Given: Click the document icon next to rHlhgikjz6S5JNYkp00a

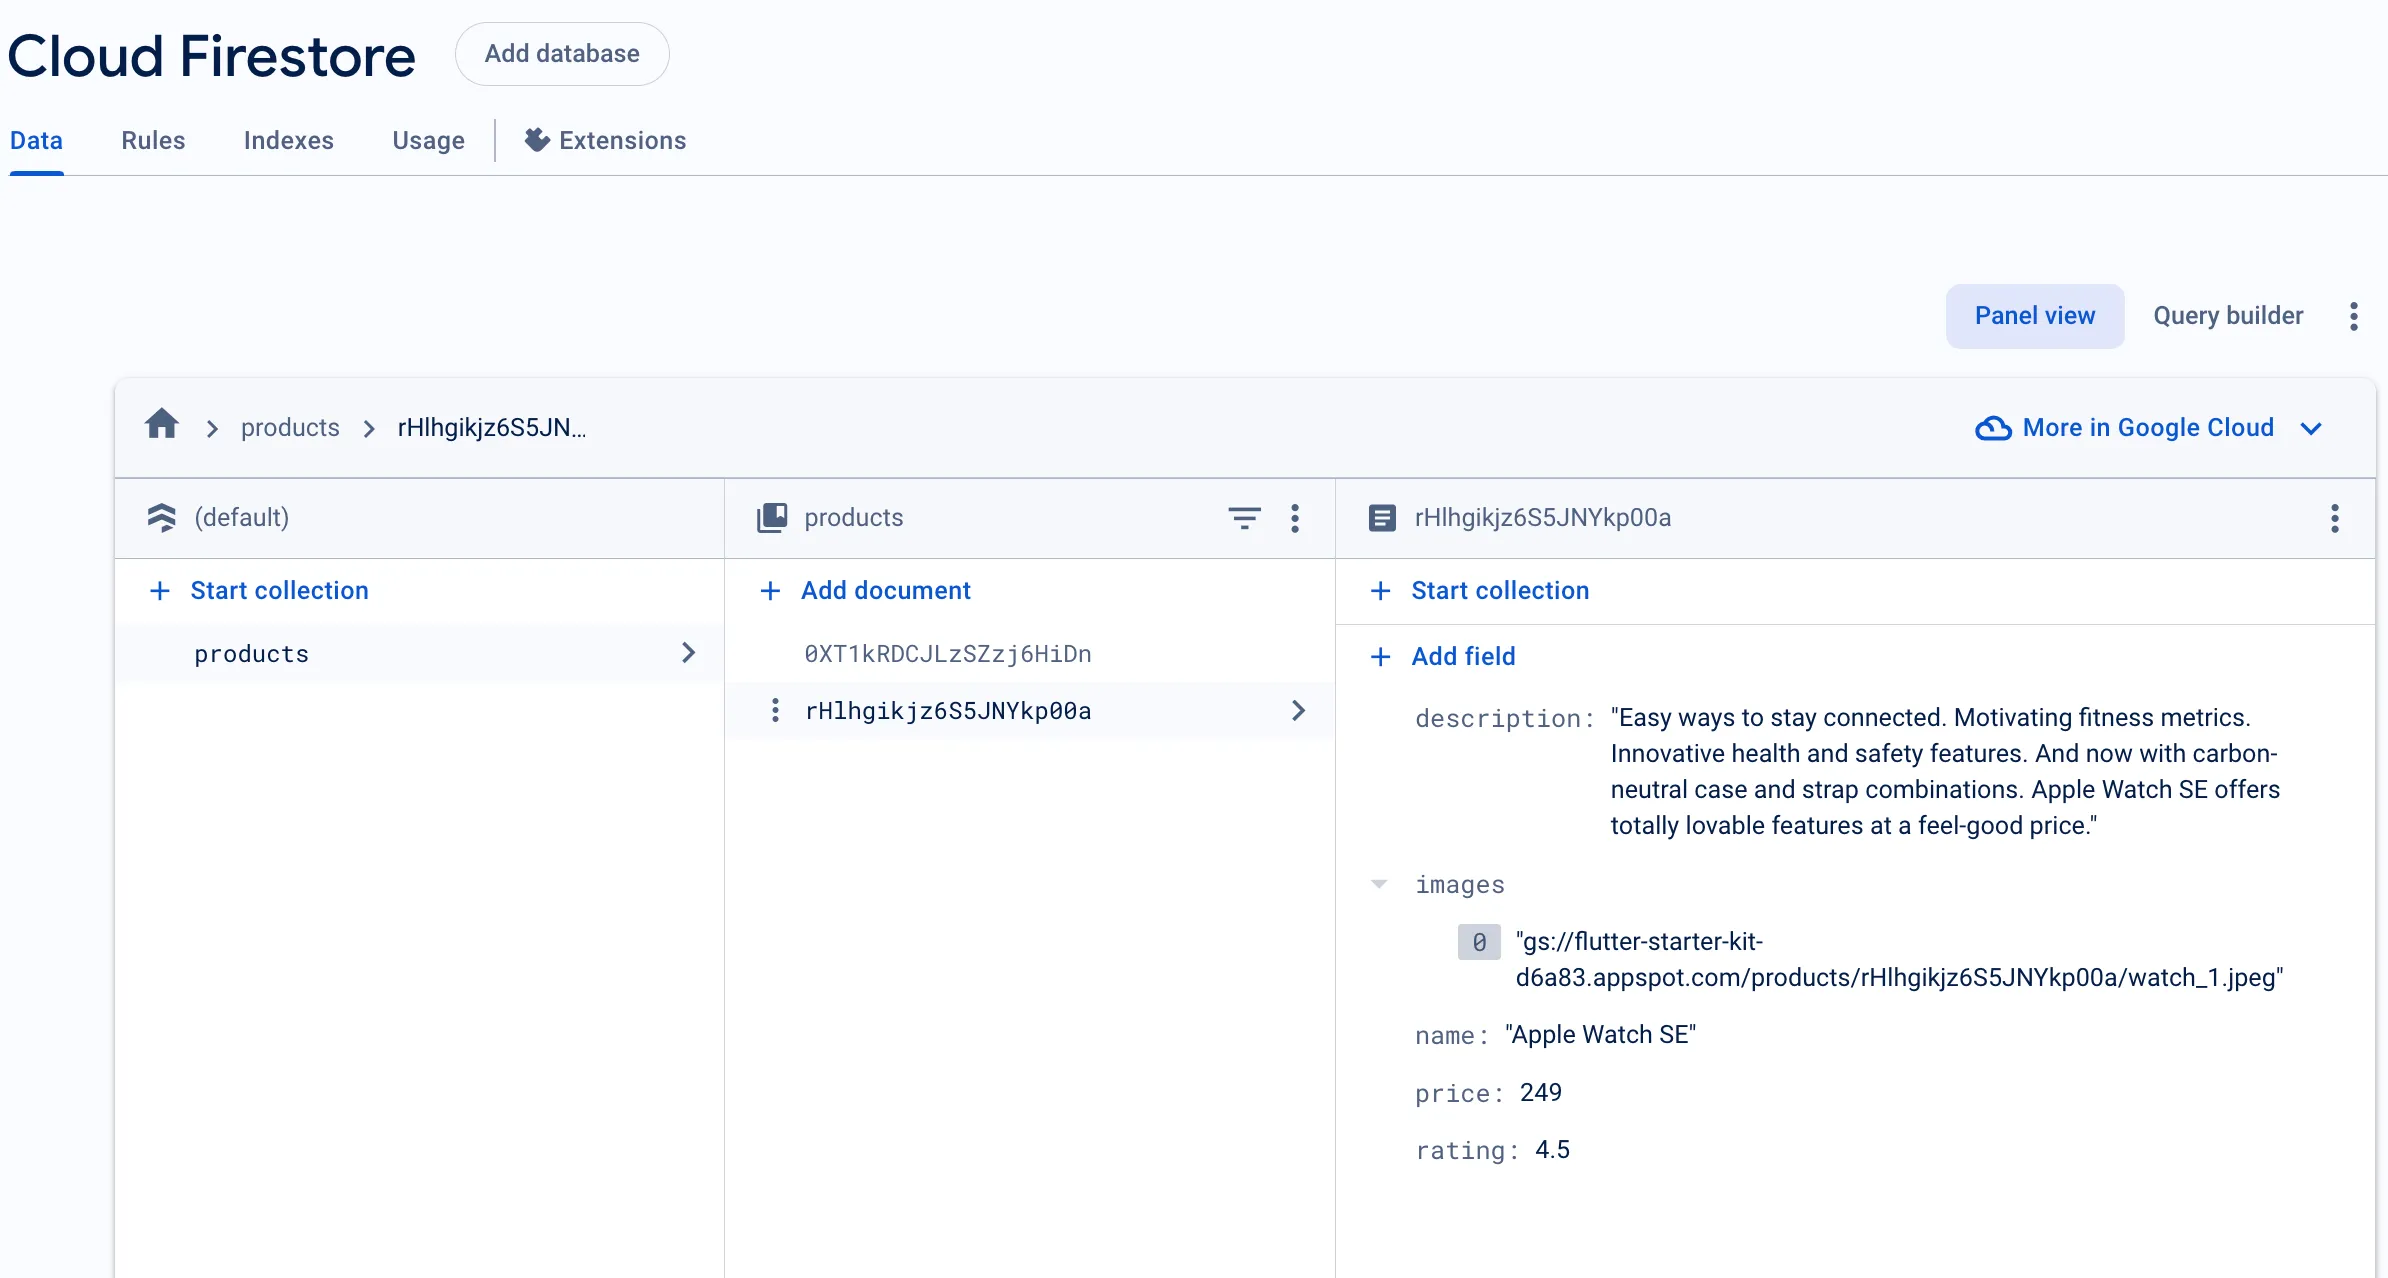Looking at the screenshot, I should [x=1382, y=518].
